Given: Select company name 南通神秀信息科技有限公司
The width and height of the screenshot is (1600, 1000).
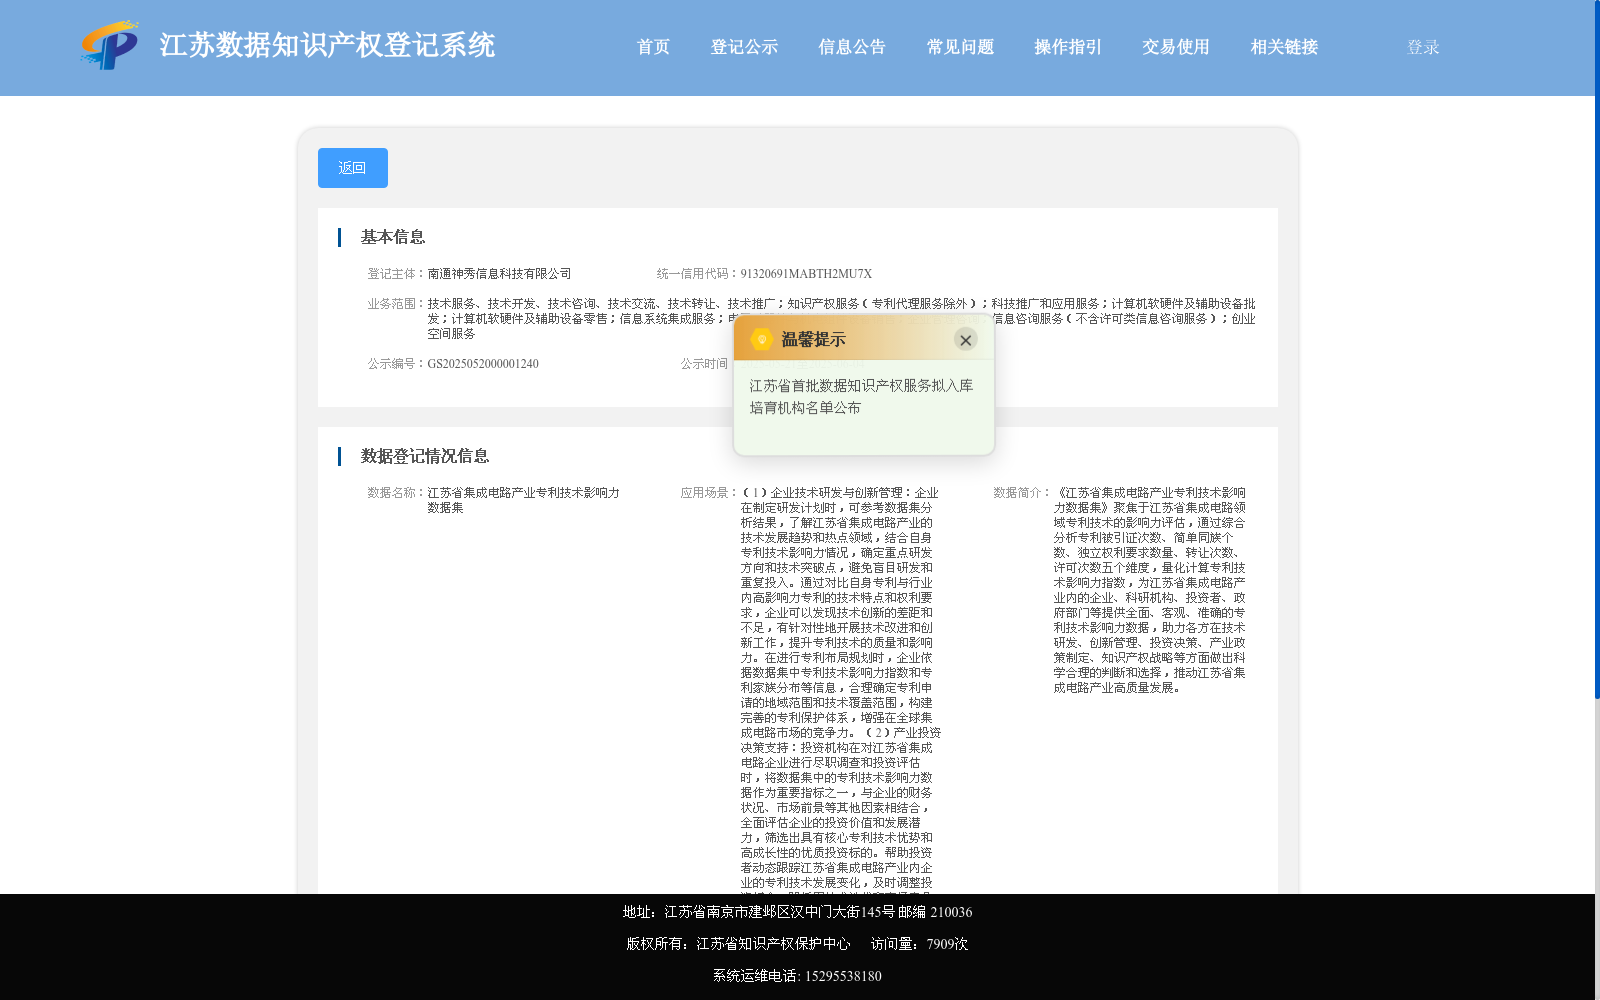Looking at the screenshot, I should click(x=499, y=274).
